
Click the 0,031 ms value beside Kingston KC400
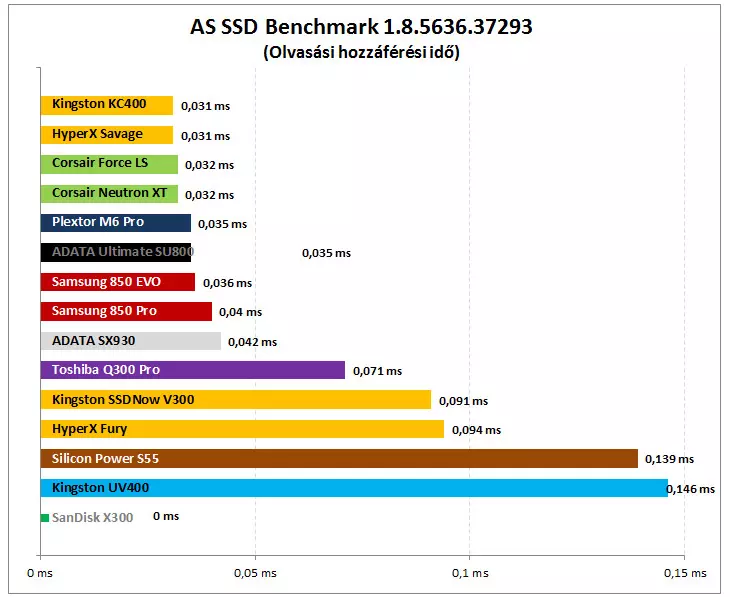[205, 106]
